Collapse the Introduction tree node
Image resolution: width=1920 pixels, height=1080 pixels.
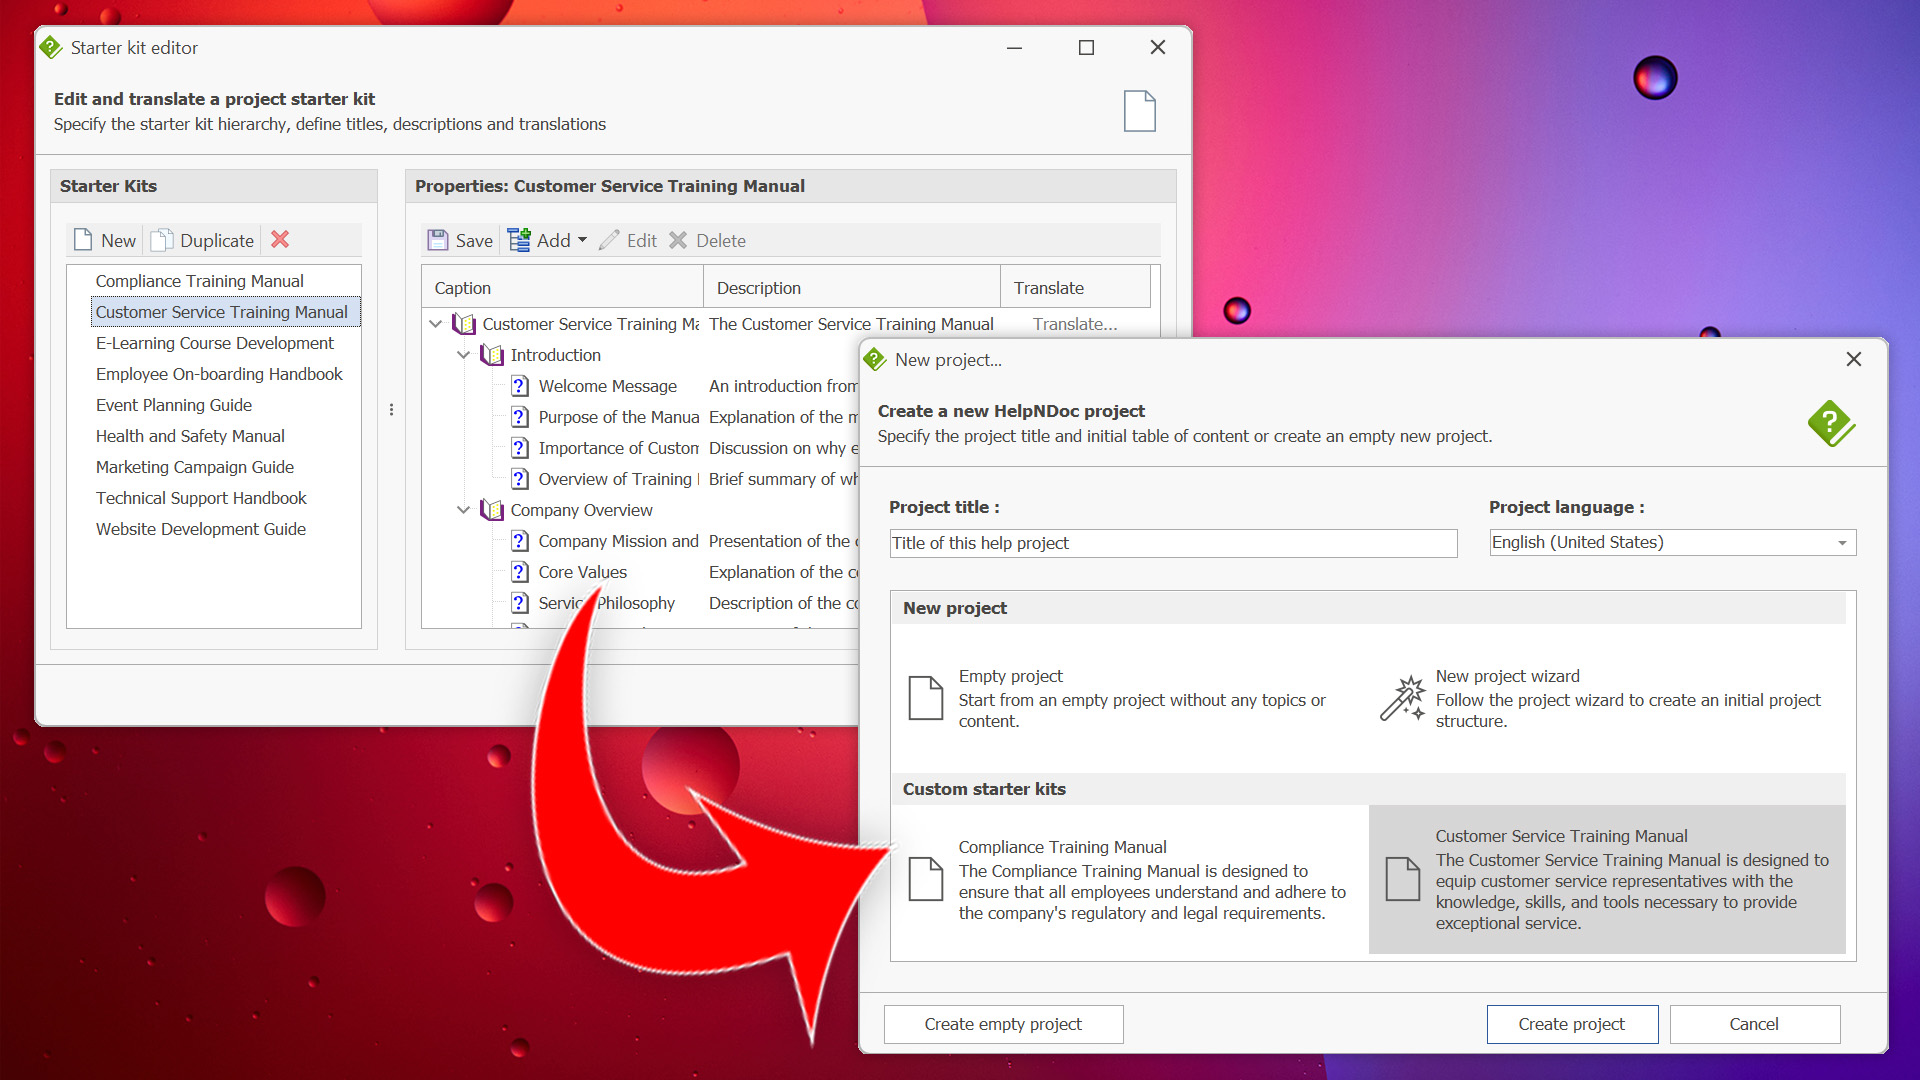pyautogui.click(x=463, y=355)
